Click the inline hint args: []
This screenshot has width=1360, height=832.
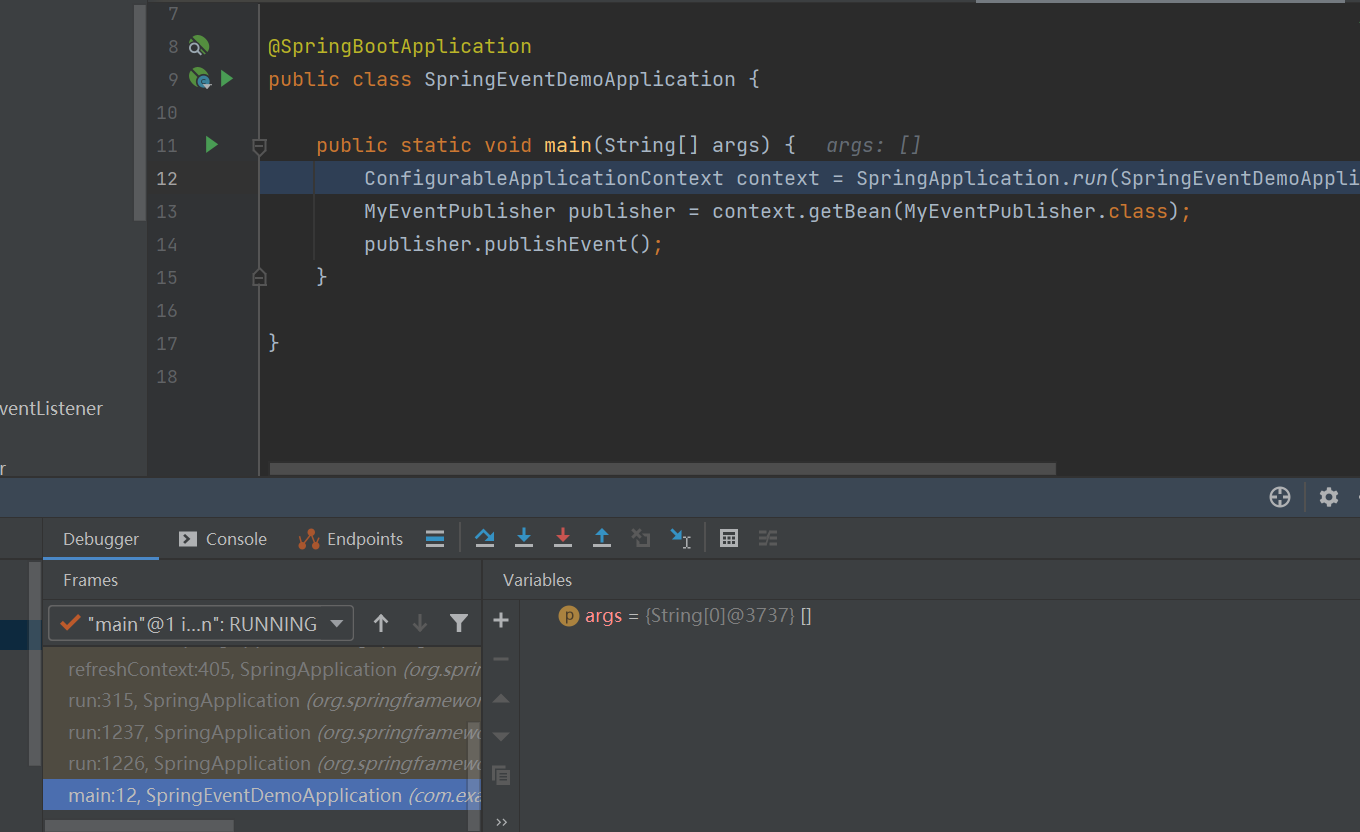point(873,146)
